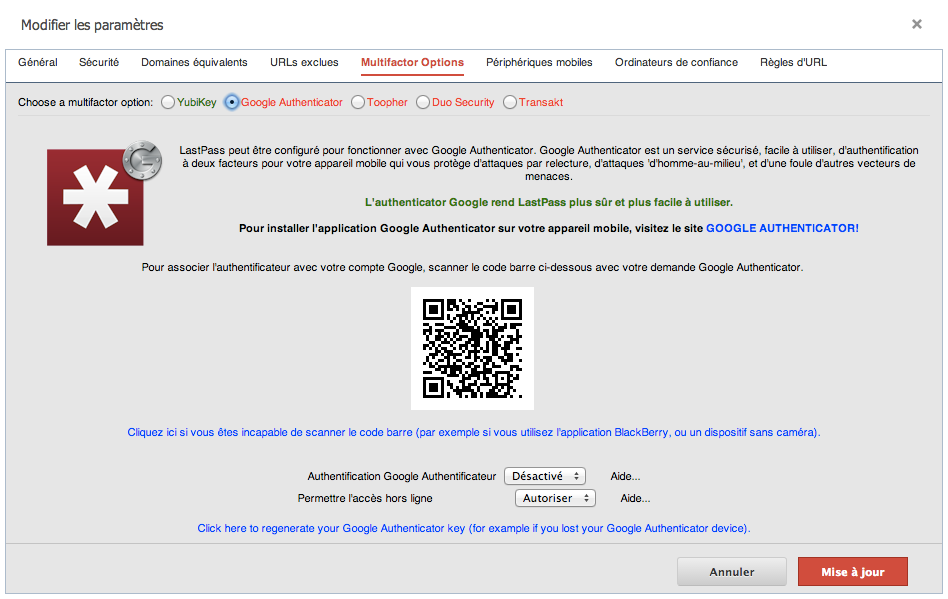948x599 pixels.
Task: Switch to the Général tab
Action: tap(37, 62)
